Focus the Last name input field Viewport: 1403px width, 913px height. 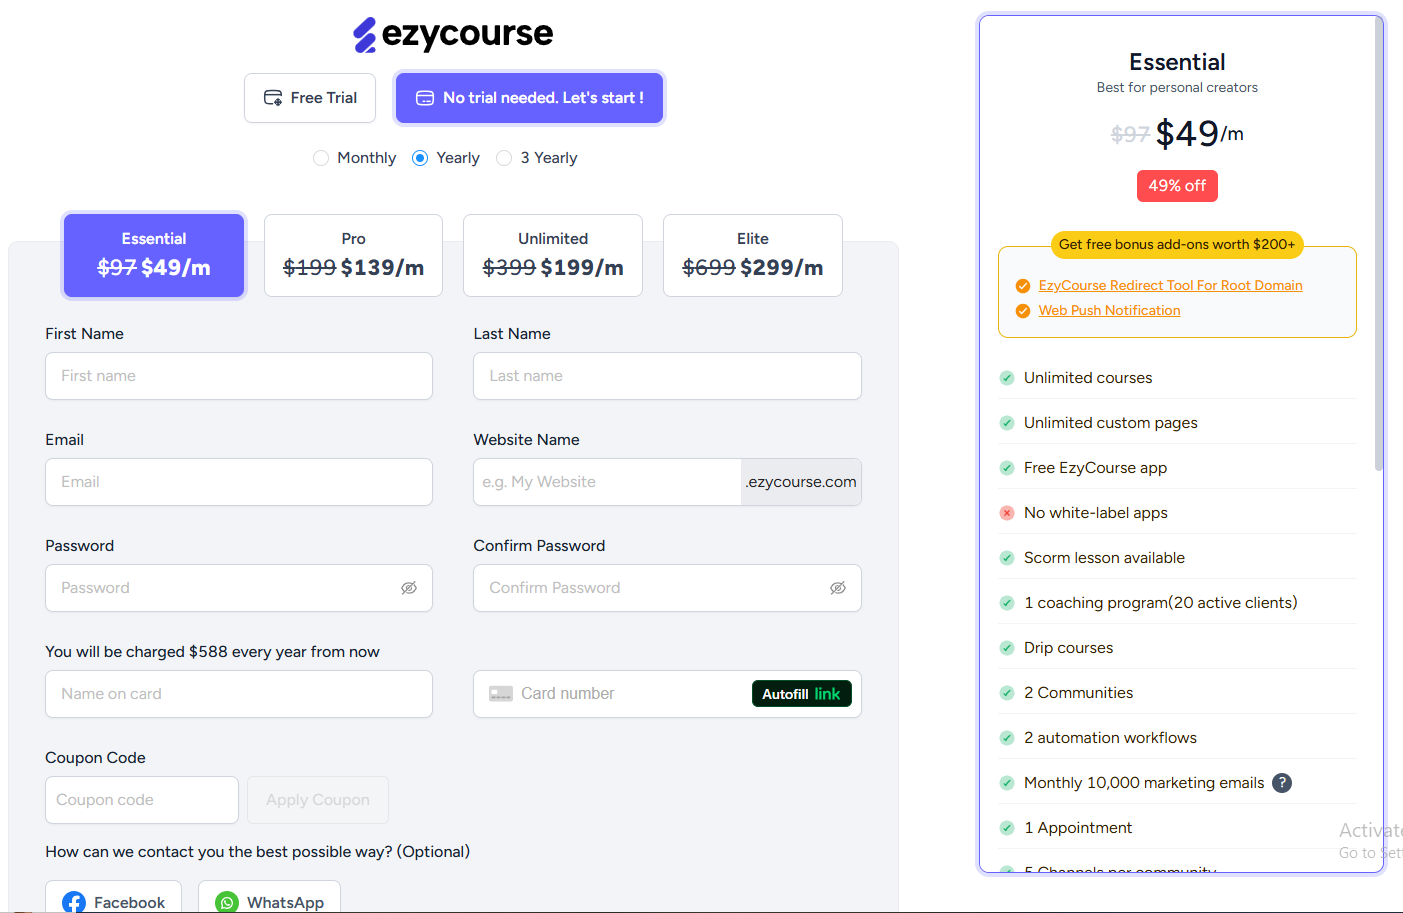click(667, 376)
